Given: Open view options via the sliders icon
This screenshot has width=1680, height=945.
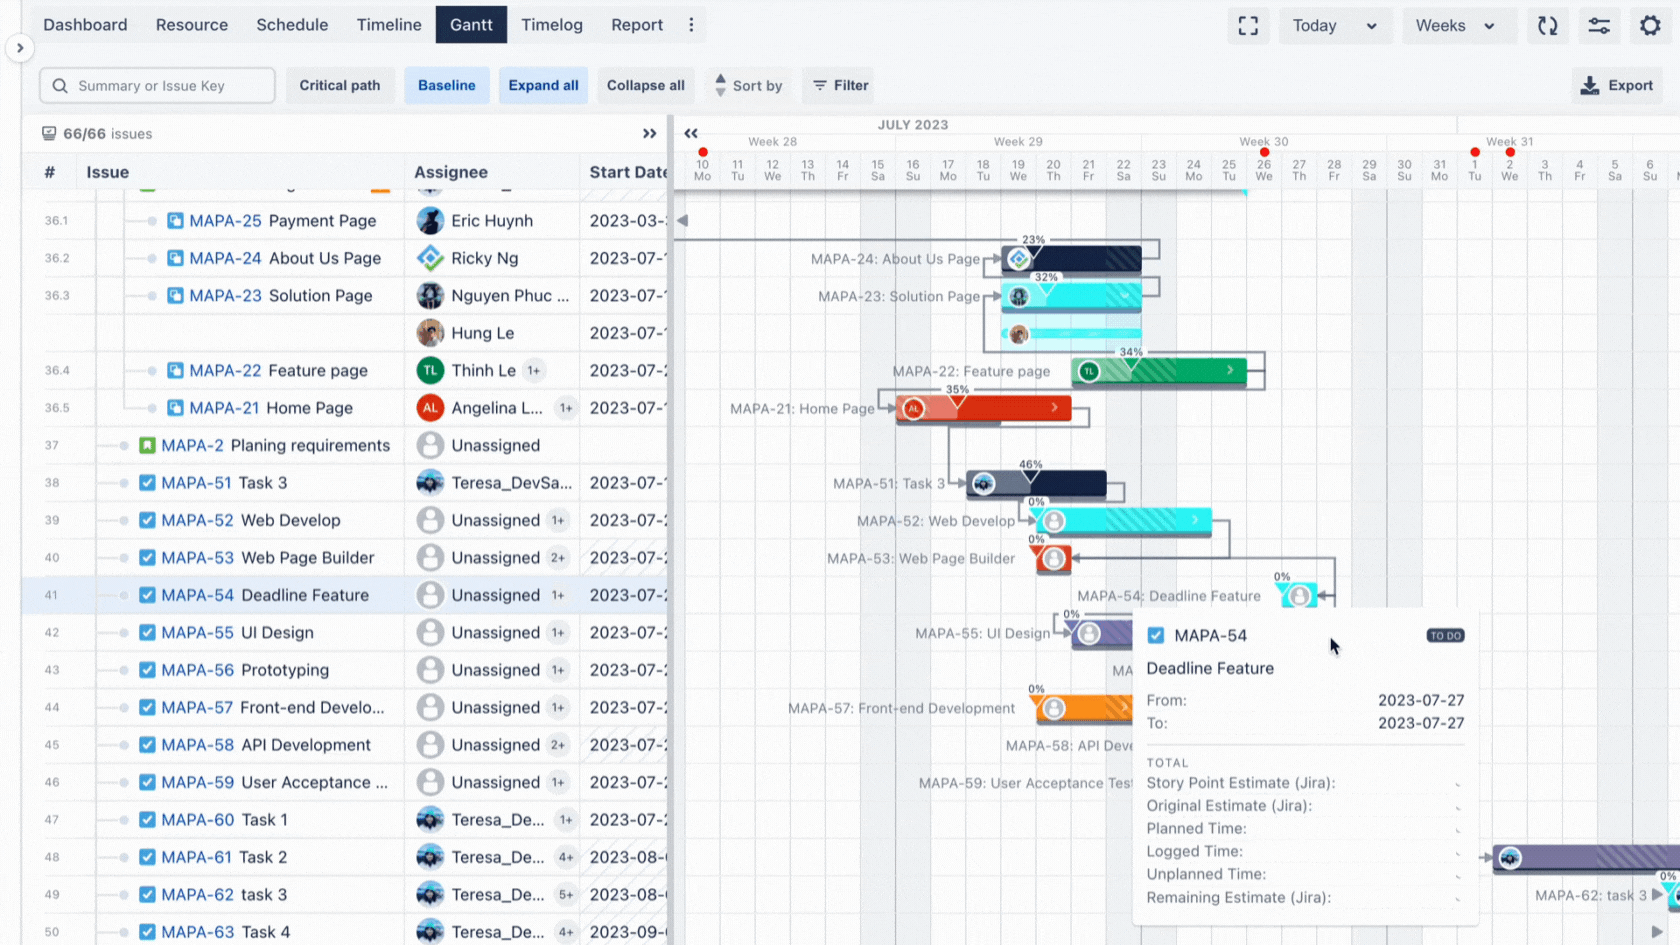Looking at the screenshot, I should coord(1599,26).
